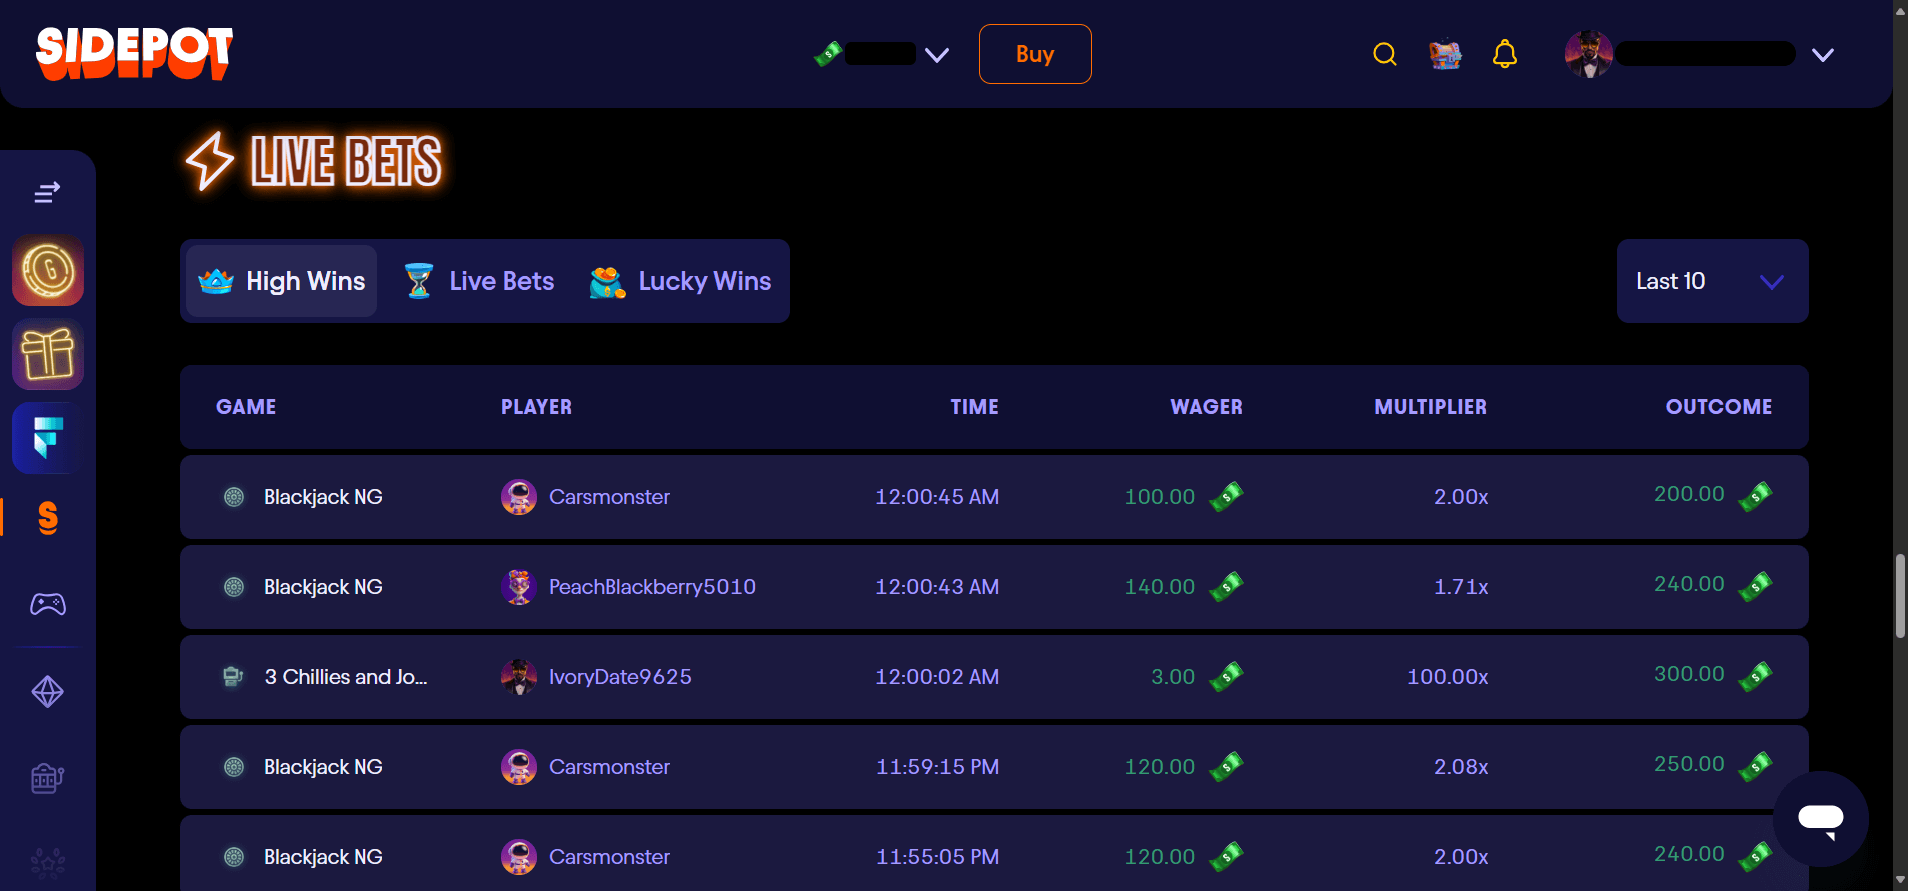Click the Sidepot logo
Viewport: 1908px width, 891px height.
click(x=134, y=53)
